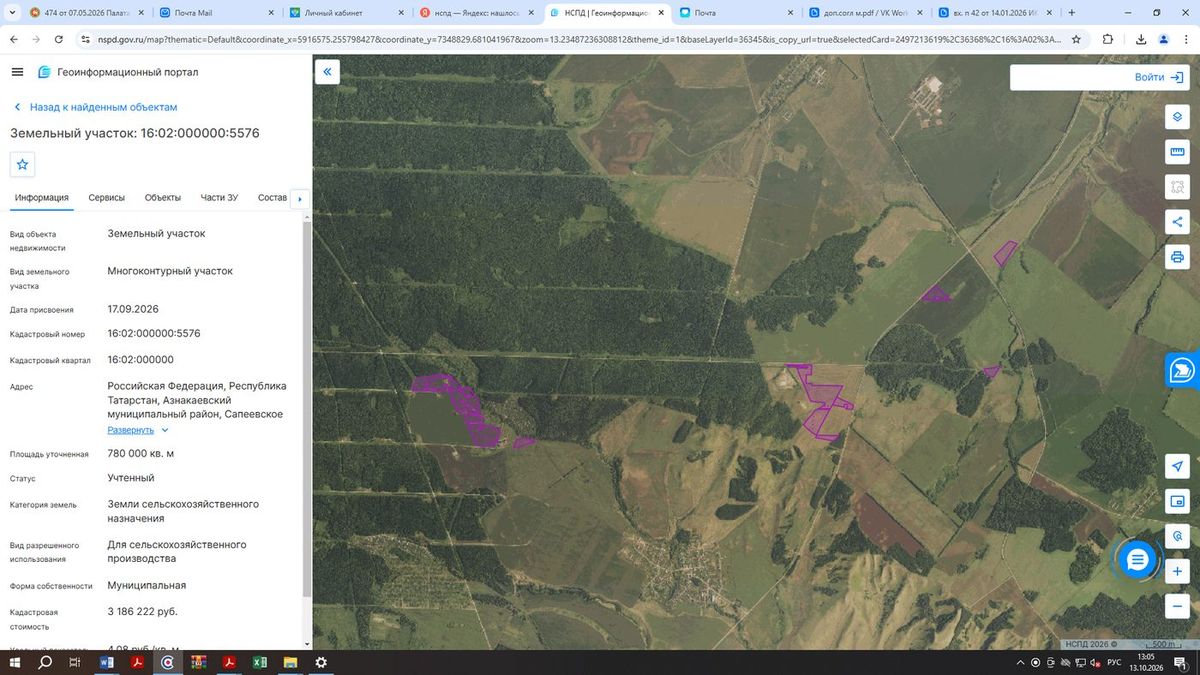1200x675 pixels.
Task: Click the info panel vertical scrollbar
Action: click(306, 410)
